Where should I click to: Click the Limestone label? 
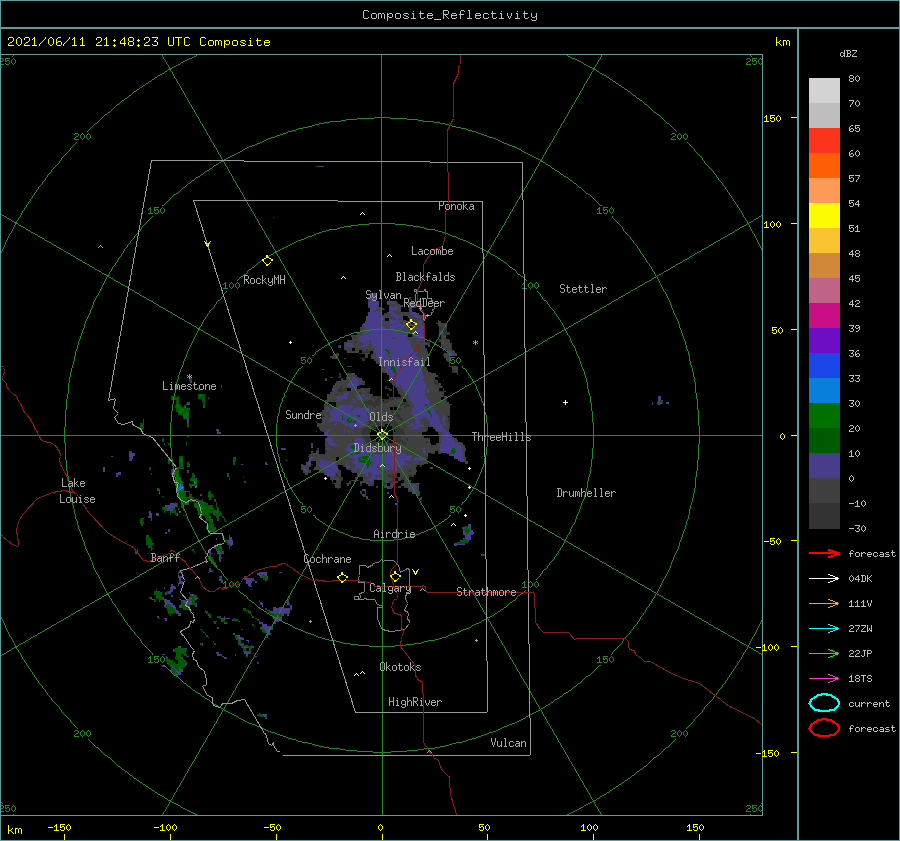tap(189, 386)
